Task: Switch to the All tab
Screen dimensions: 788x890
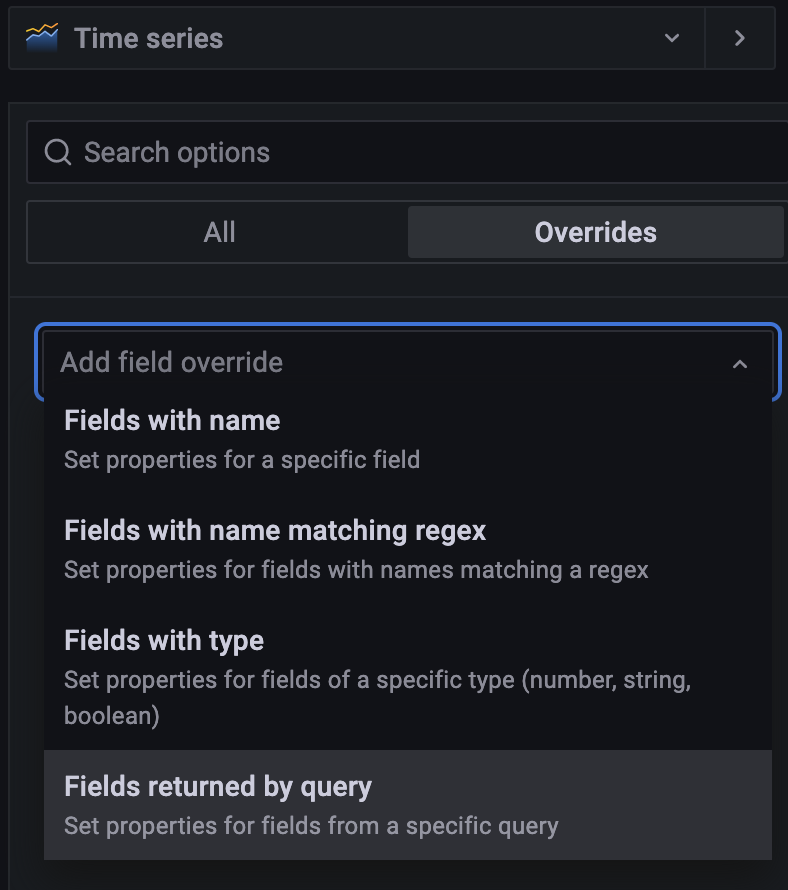Action: (219, 233)
